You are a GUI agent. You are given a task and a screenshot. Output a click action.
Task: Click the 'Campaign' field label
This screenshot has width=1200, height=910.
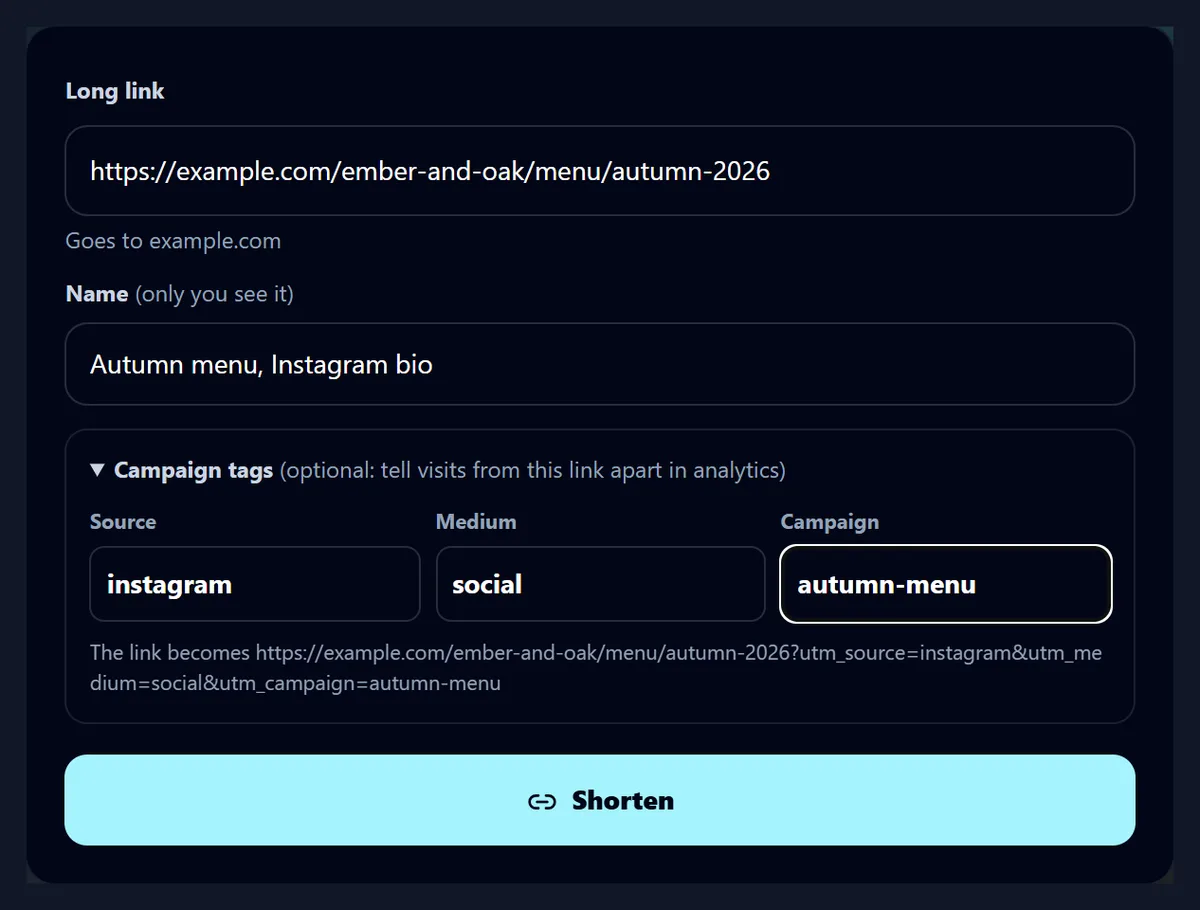point(830,522)
